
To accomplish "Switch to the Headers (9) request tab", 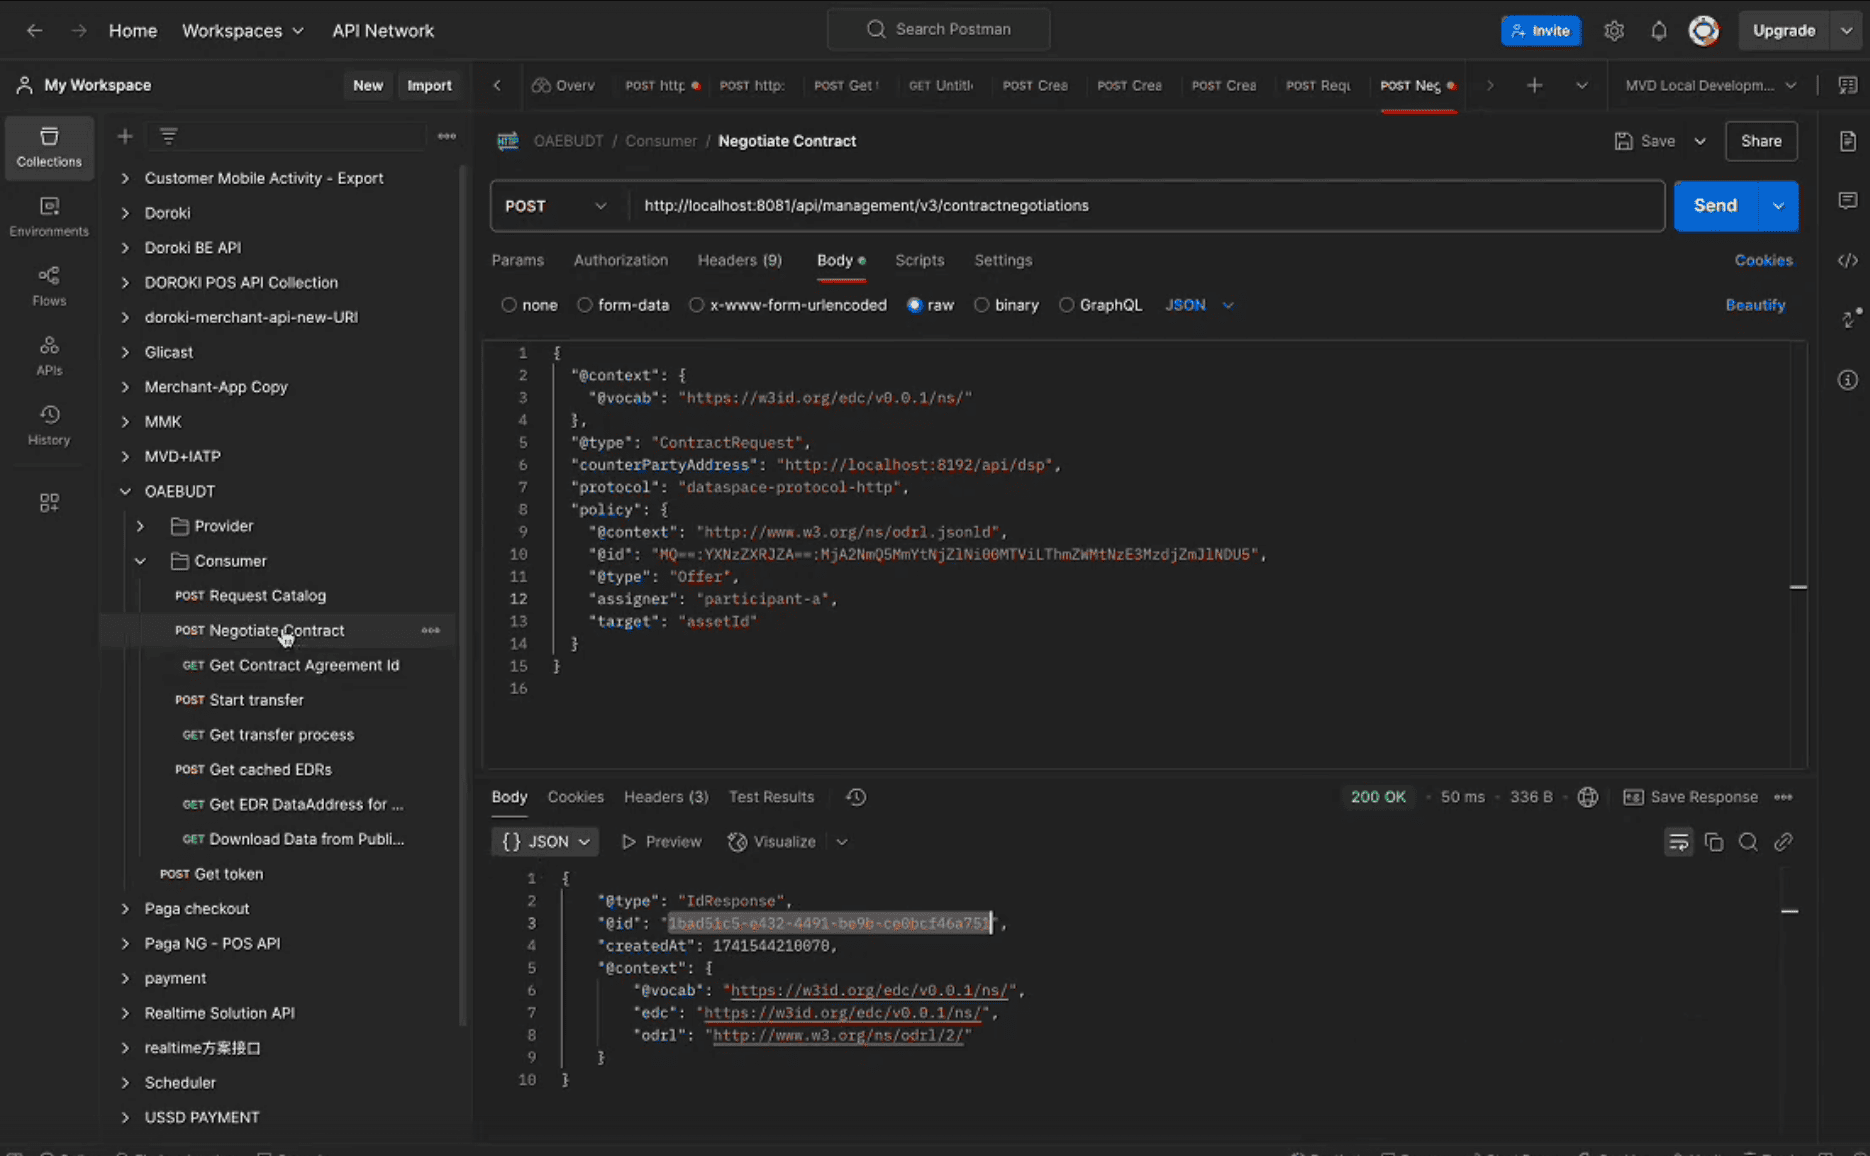I will coord(740,260).
